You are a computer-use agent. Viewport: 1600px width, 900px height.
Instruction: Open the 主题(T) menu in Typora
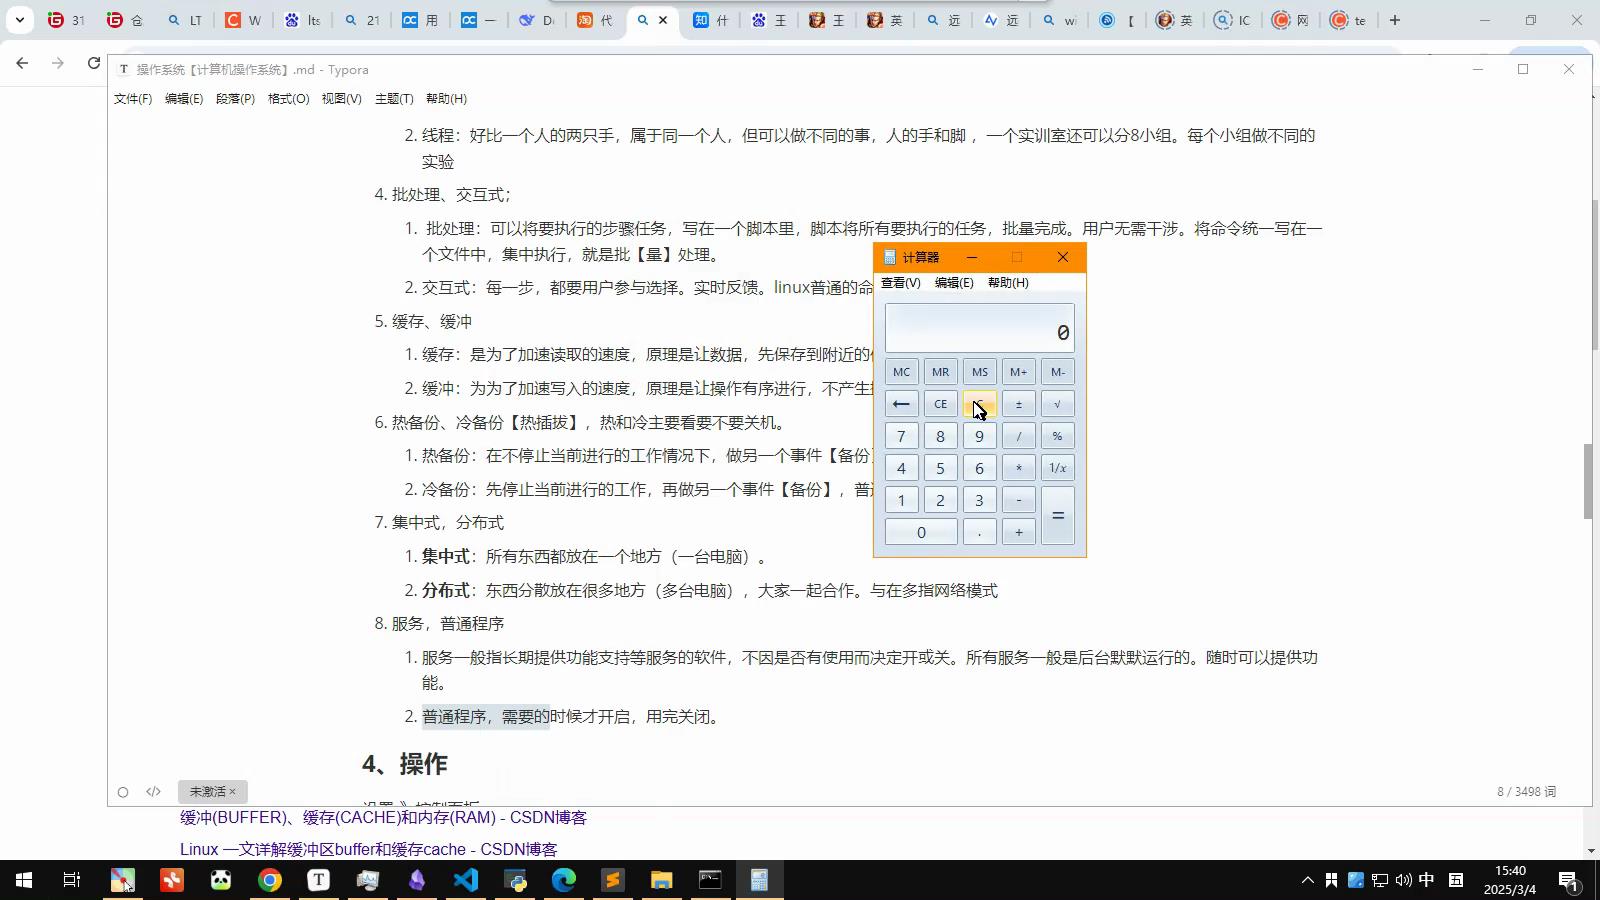pos(393,99)
